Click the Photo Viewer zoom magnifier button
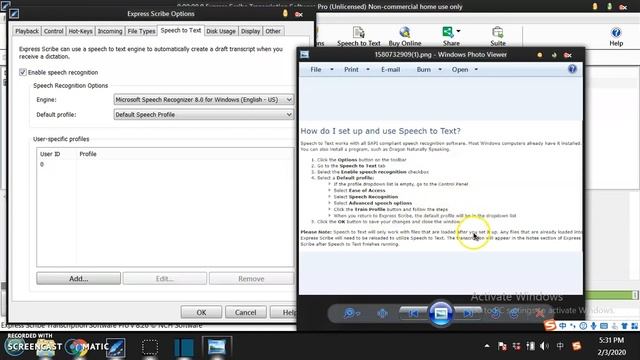 351,313
